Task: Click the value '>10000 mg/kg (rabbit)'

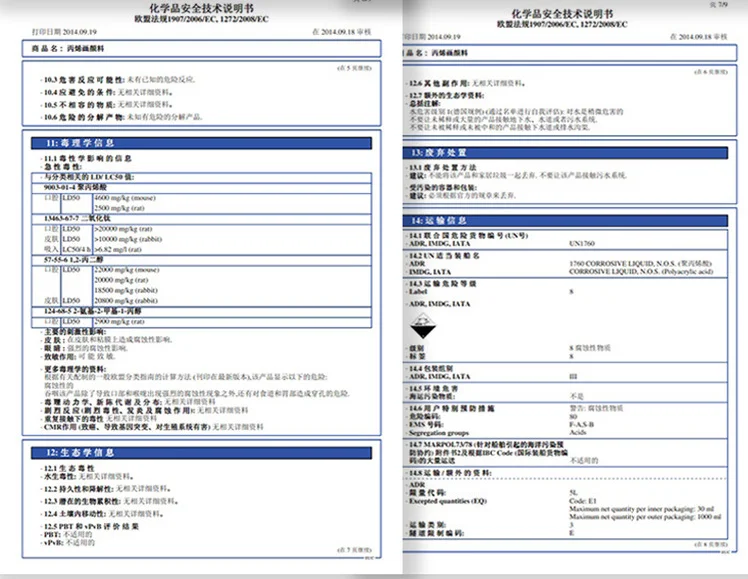Action: pyautogui.click(x=128, y=239)
